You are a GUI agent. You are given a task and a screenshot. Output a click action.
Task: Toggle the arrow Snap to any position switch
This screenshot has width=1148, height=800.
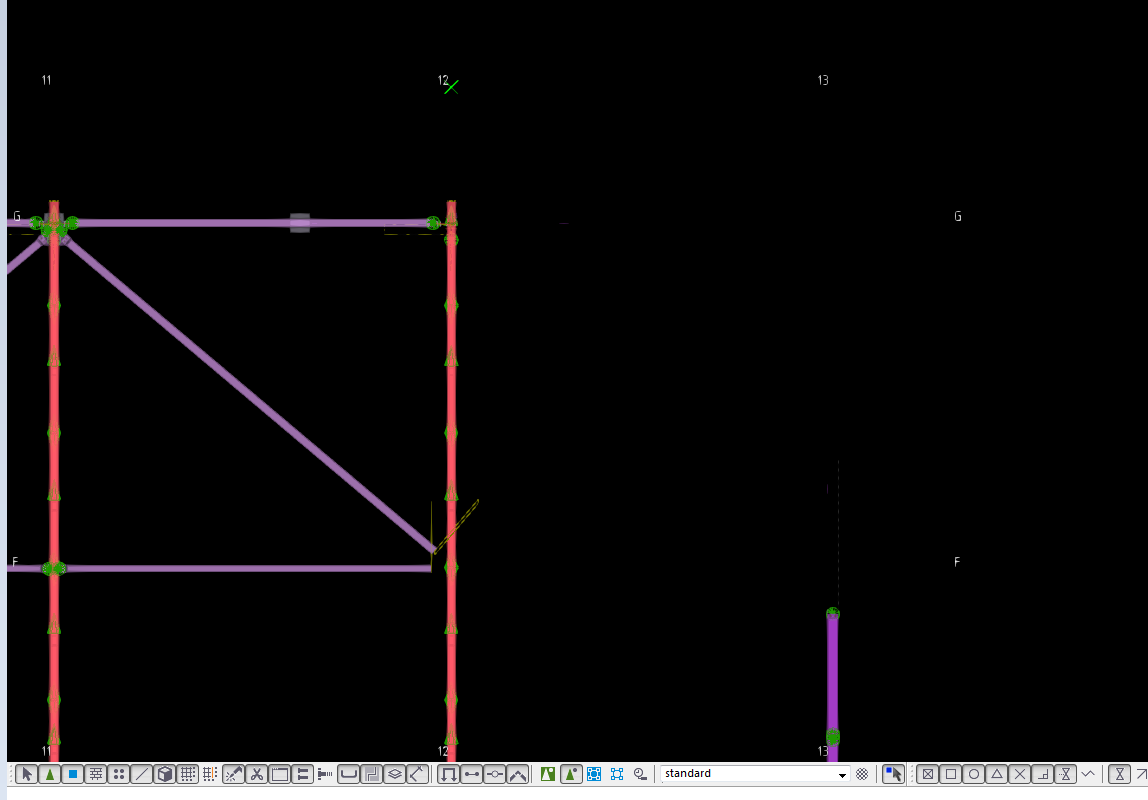(1141, 774)
